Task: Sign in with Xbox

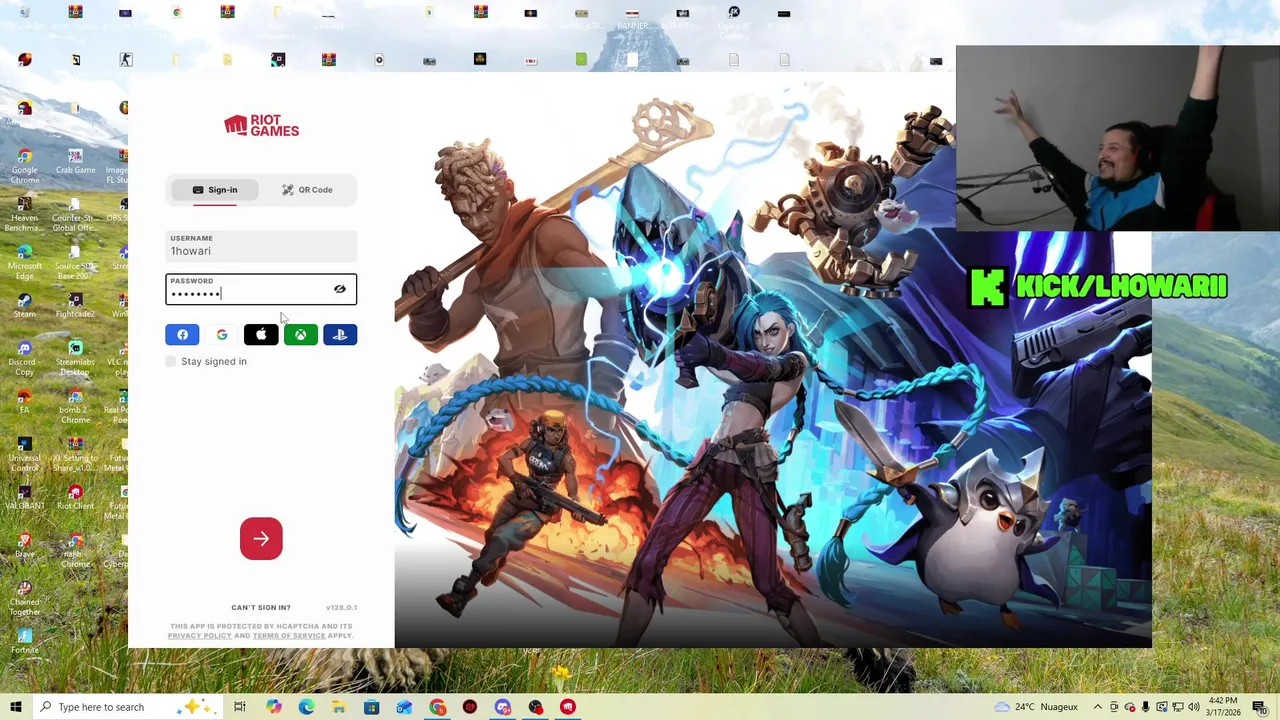Action: (300, 335)
